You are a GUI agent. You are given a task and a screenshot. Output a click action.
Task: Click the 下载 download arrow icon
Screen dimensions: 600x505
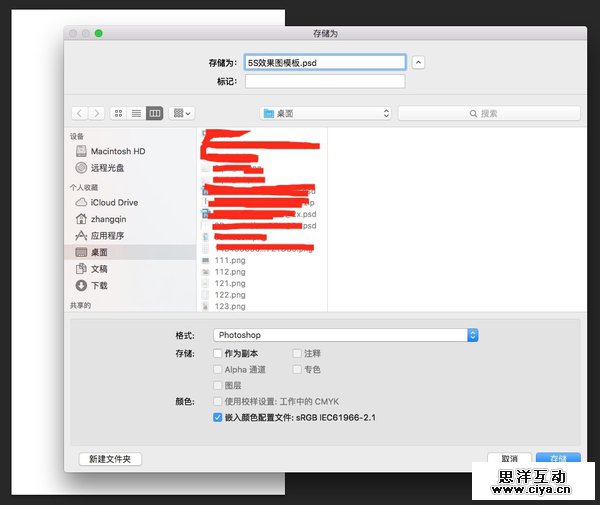(x=81, y=285)
